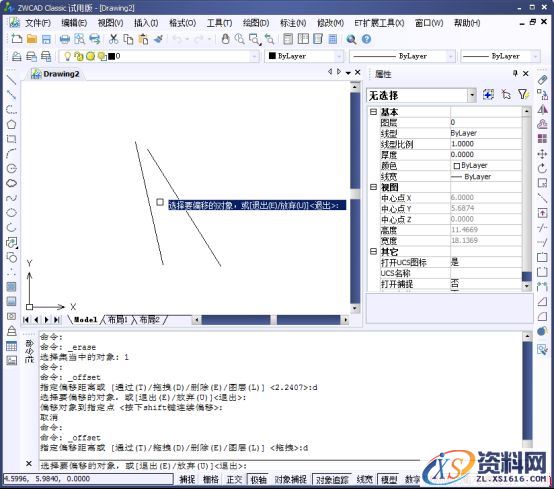The image size is (554, 489).
Task: Click the Mirror modify tool
Action: [x=542, y=110]
